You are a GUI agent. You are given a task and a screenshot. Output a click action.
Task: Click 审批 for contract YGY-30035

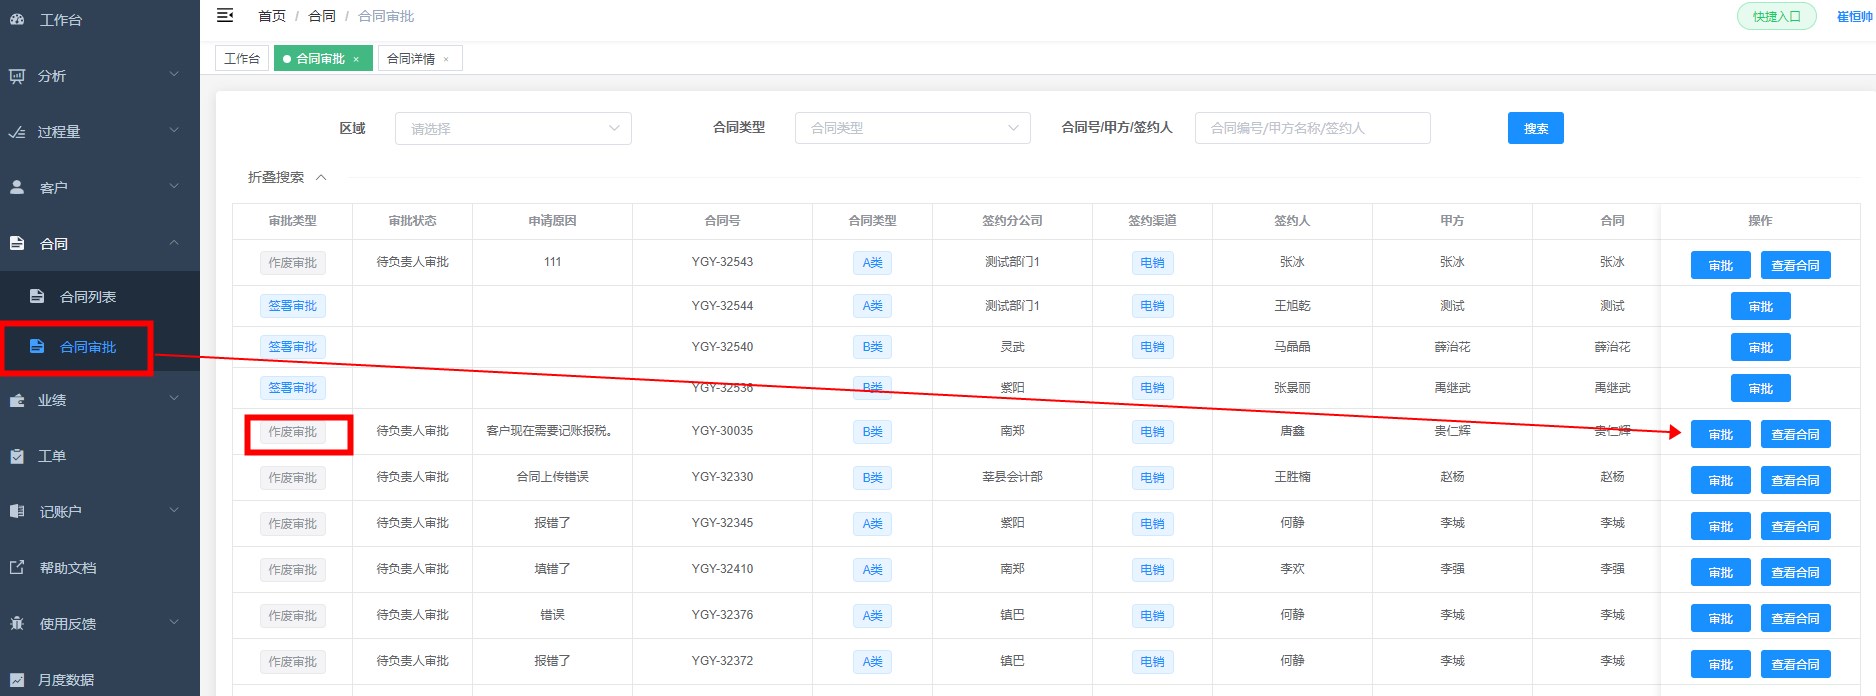tap(1720, 434)
